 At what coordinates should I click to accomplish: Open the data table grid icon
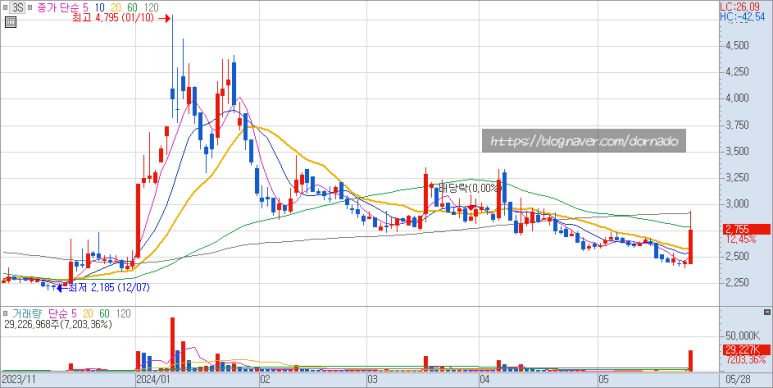[11, 22]
